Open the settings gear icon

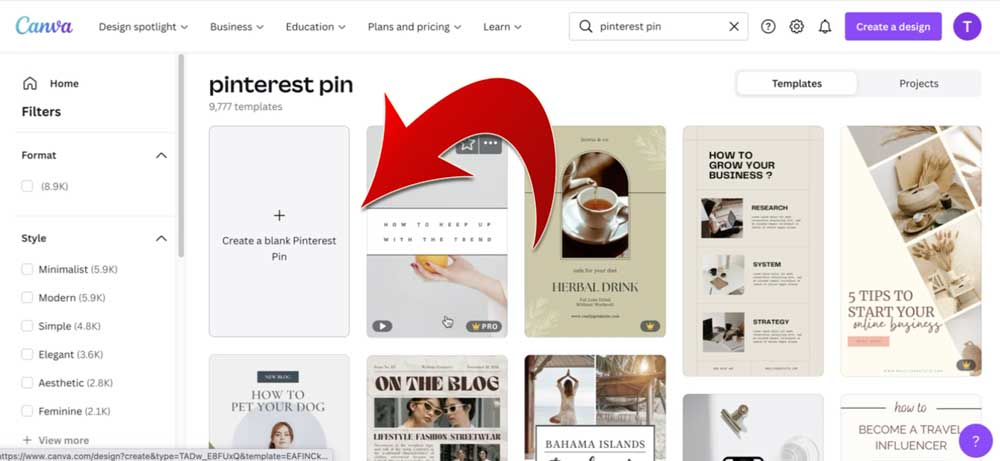797,27
